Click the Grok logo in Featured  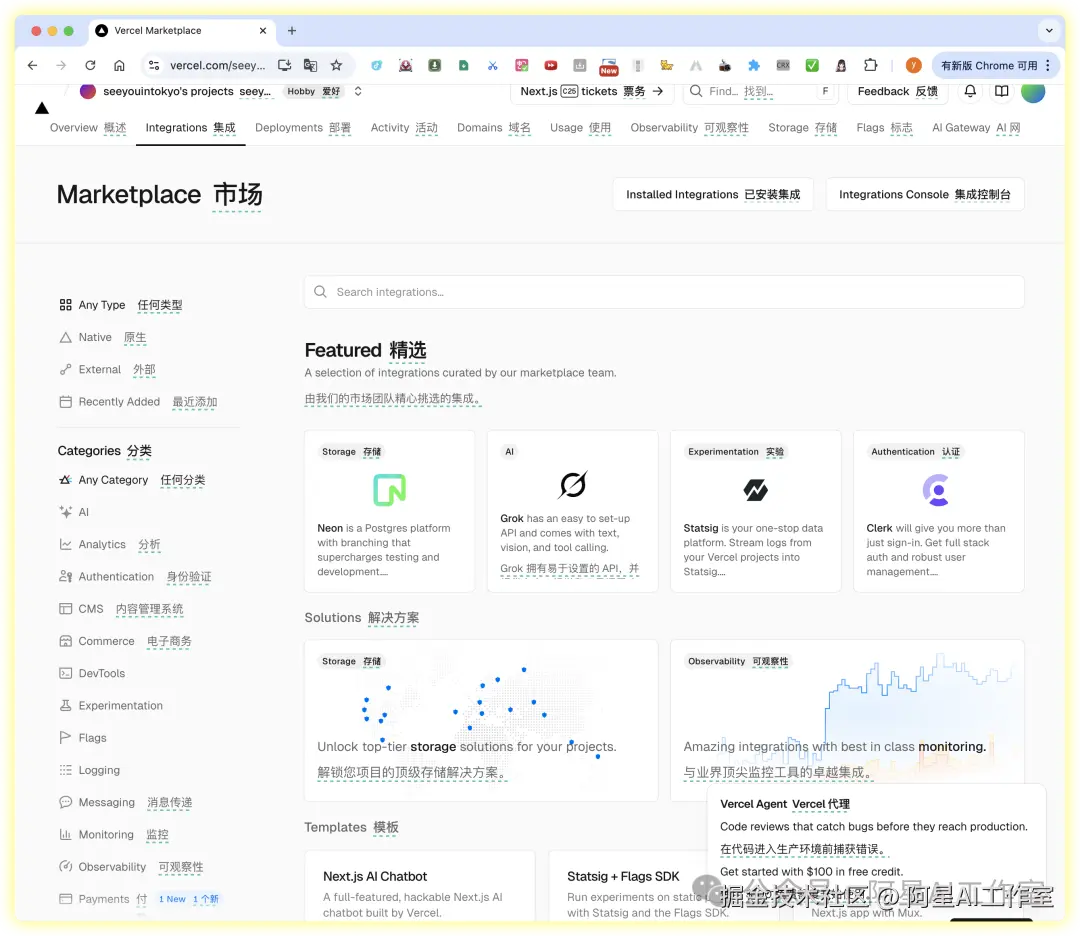572,484
